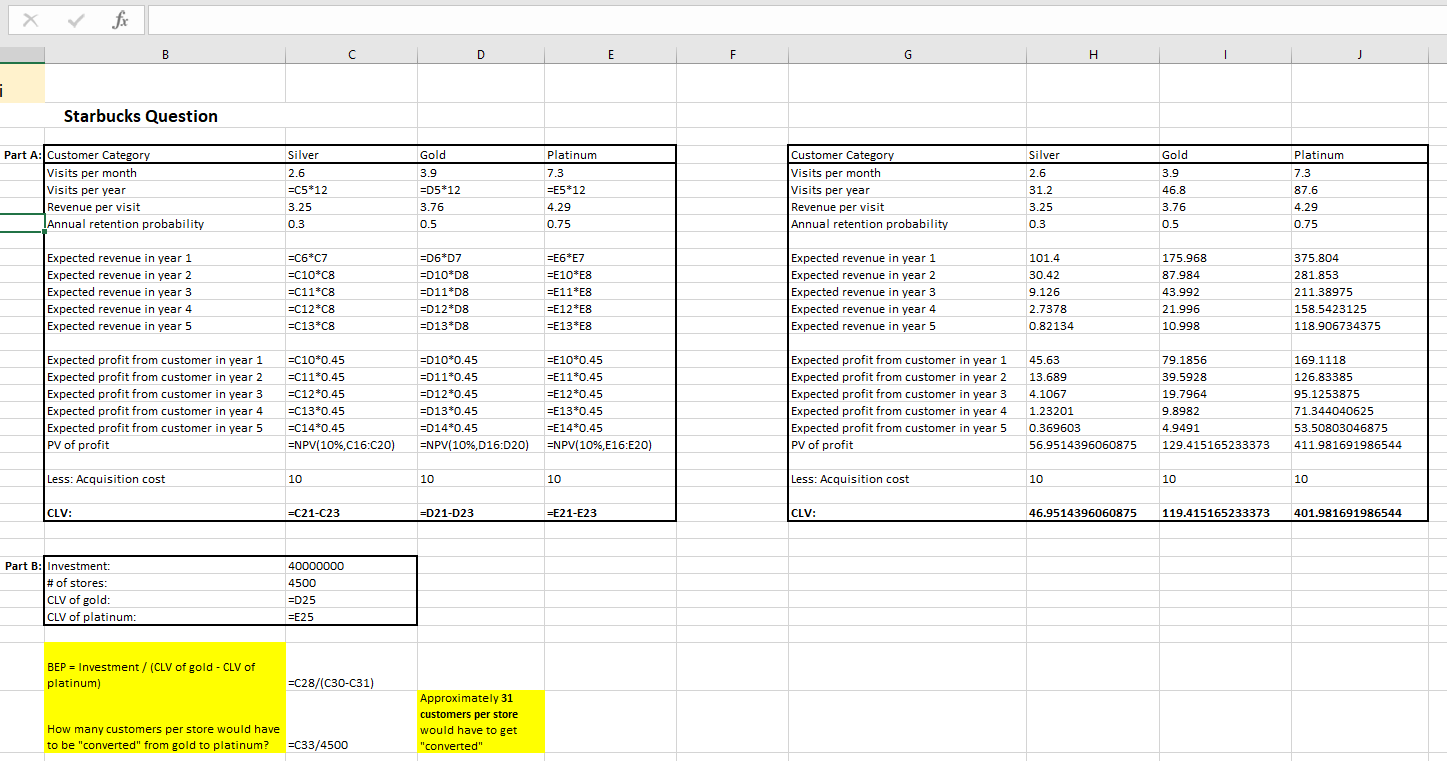
Task: Select cell with formula =D6*D7
Action: 480,258
